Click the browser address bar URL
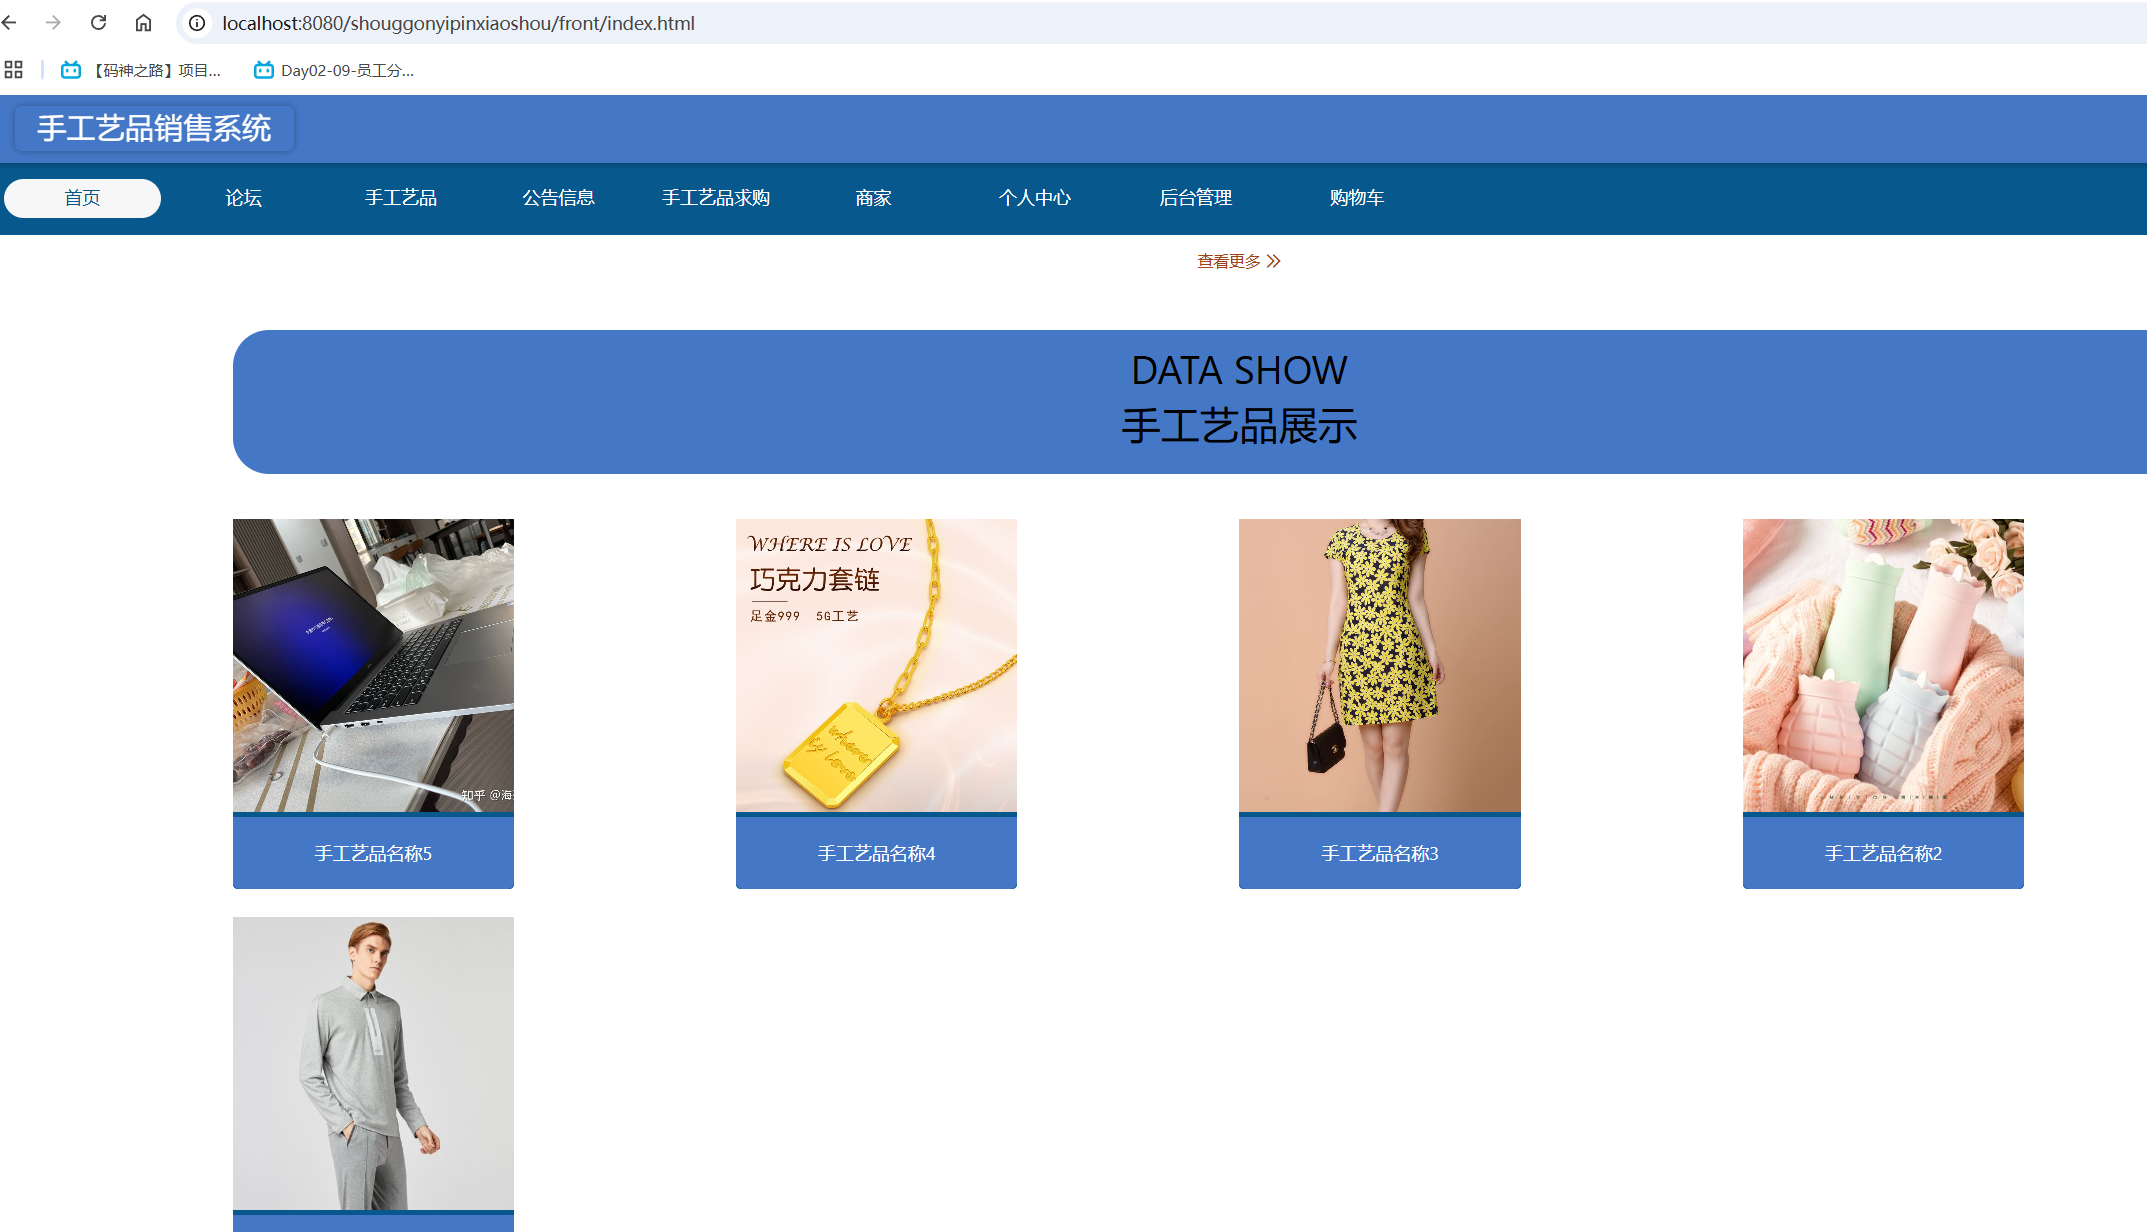The image size is (2147, 1232). click(458, 23)
